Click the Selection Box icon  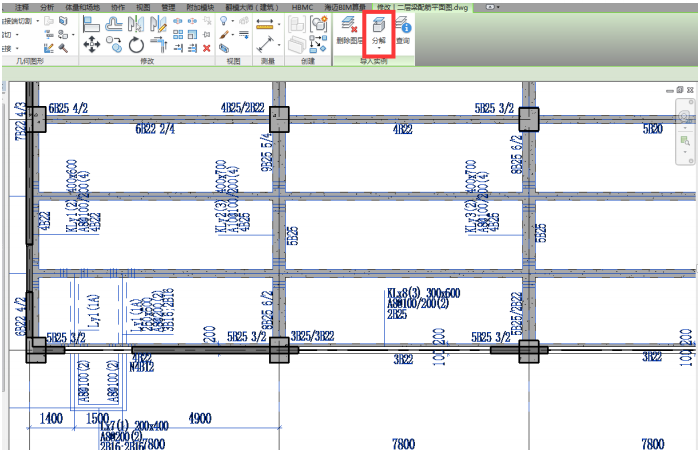(x=224, y=48)
